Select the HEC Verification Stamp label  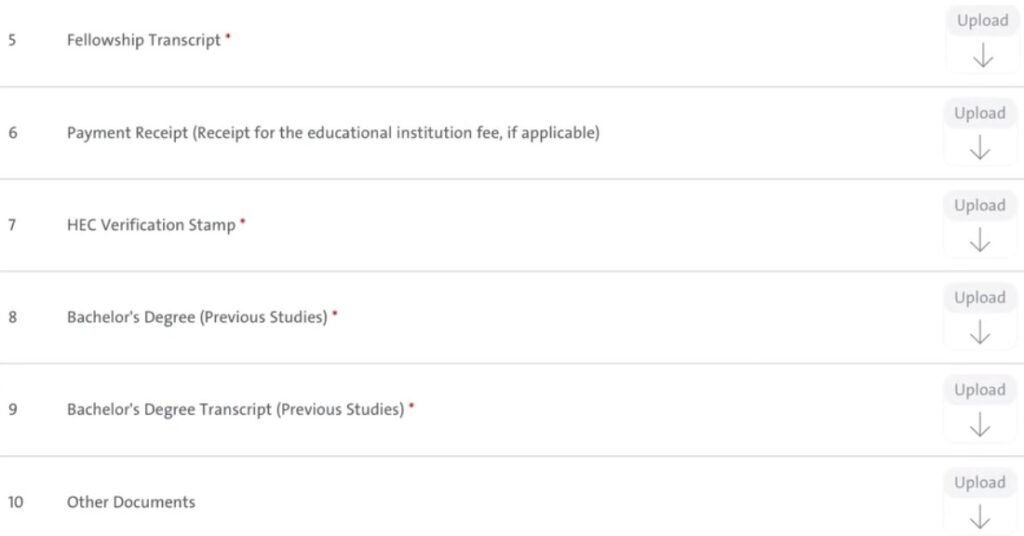coord(151,225)
